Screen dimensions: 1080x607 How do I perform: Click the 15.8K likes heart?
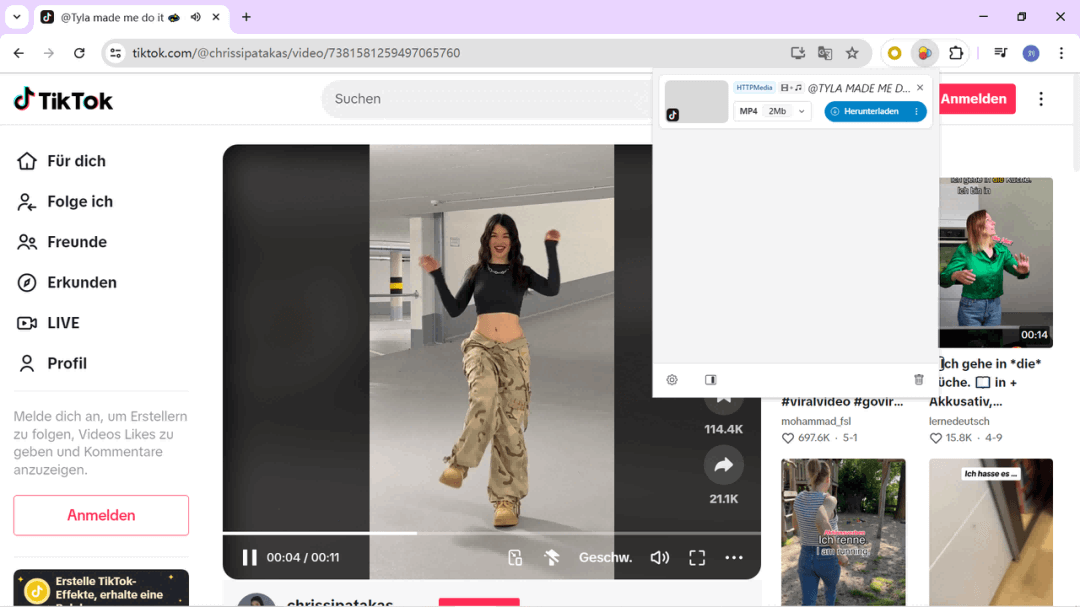[x=935, y=438]
